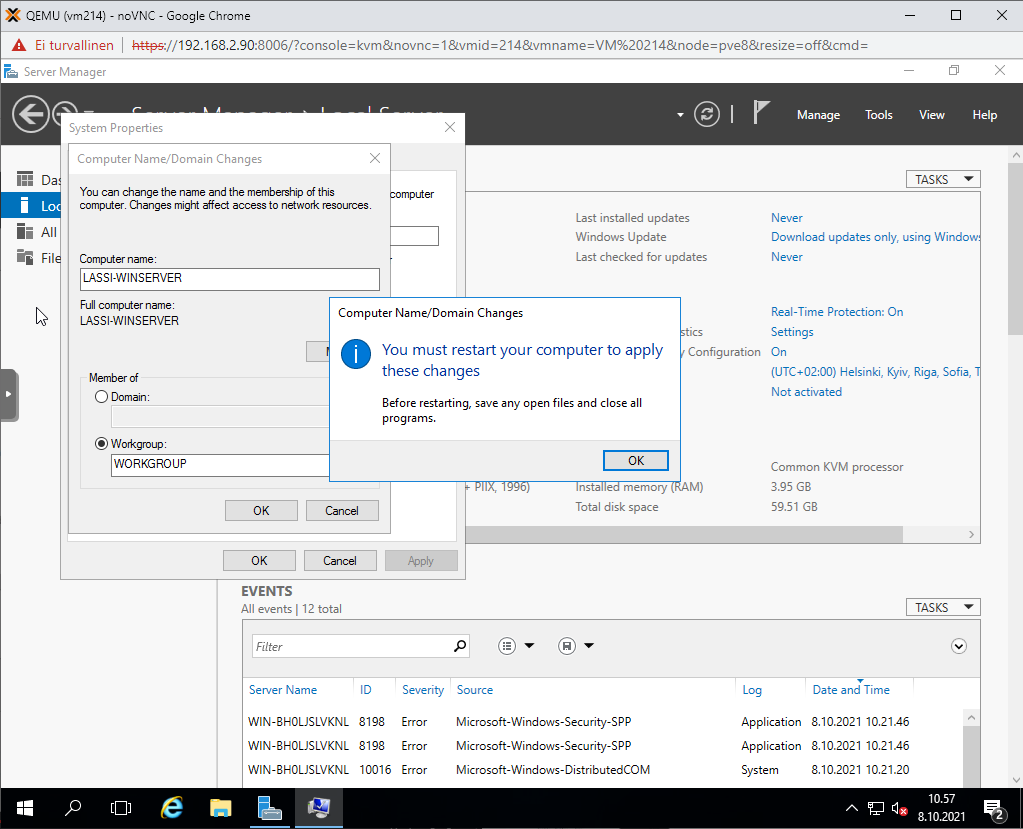This screenshot has height=829, width=1023.
Task: Select the DistributedCOM event 10016 row
Action: tap(603, 770)
